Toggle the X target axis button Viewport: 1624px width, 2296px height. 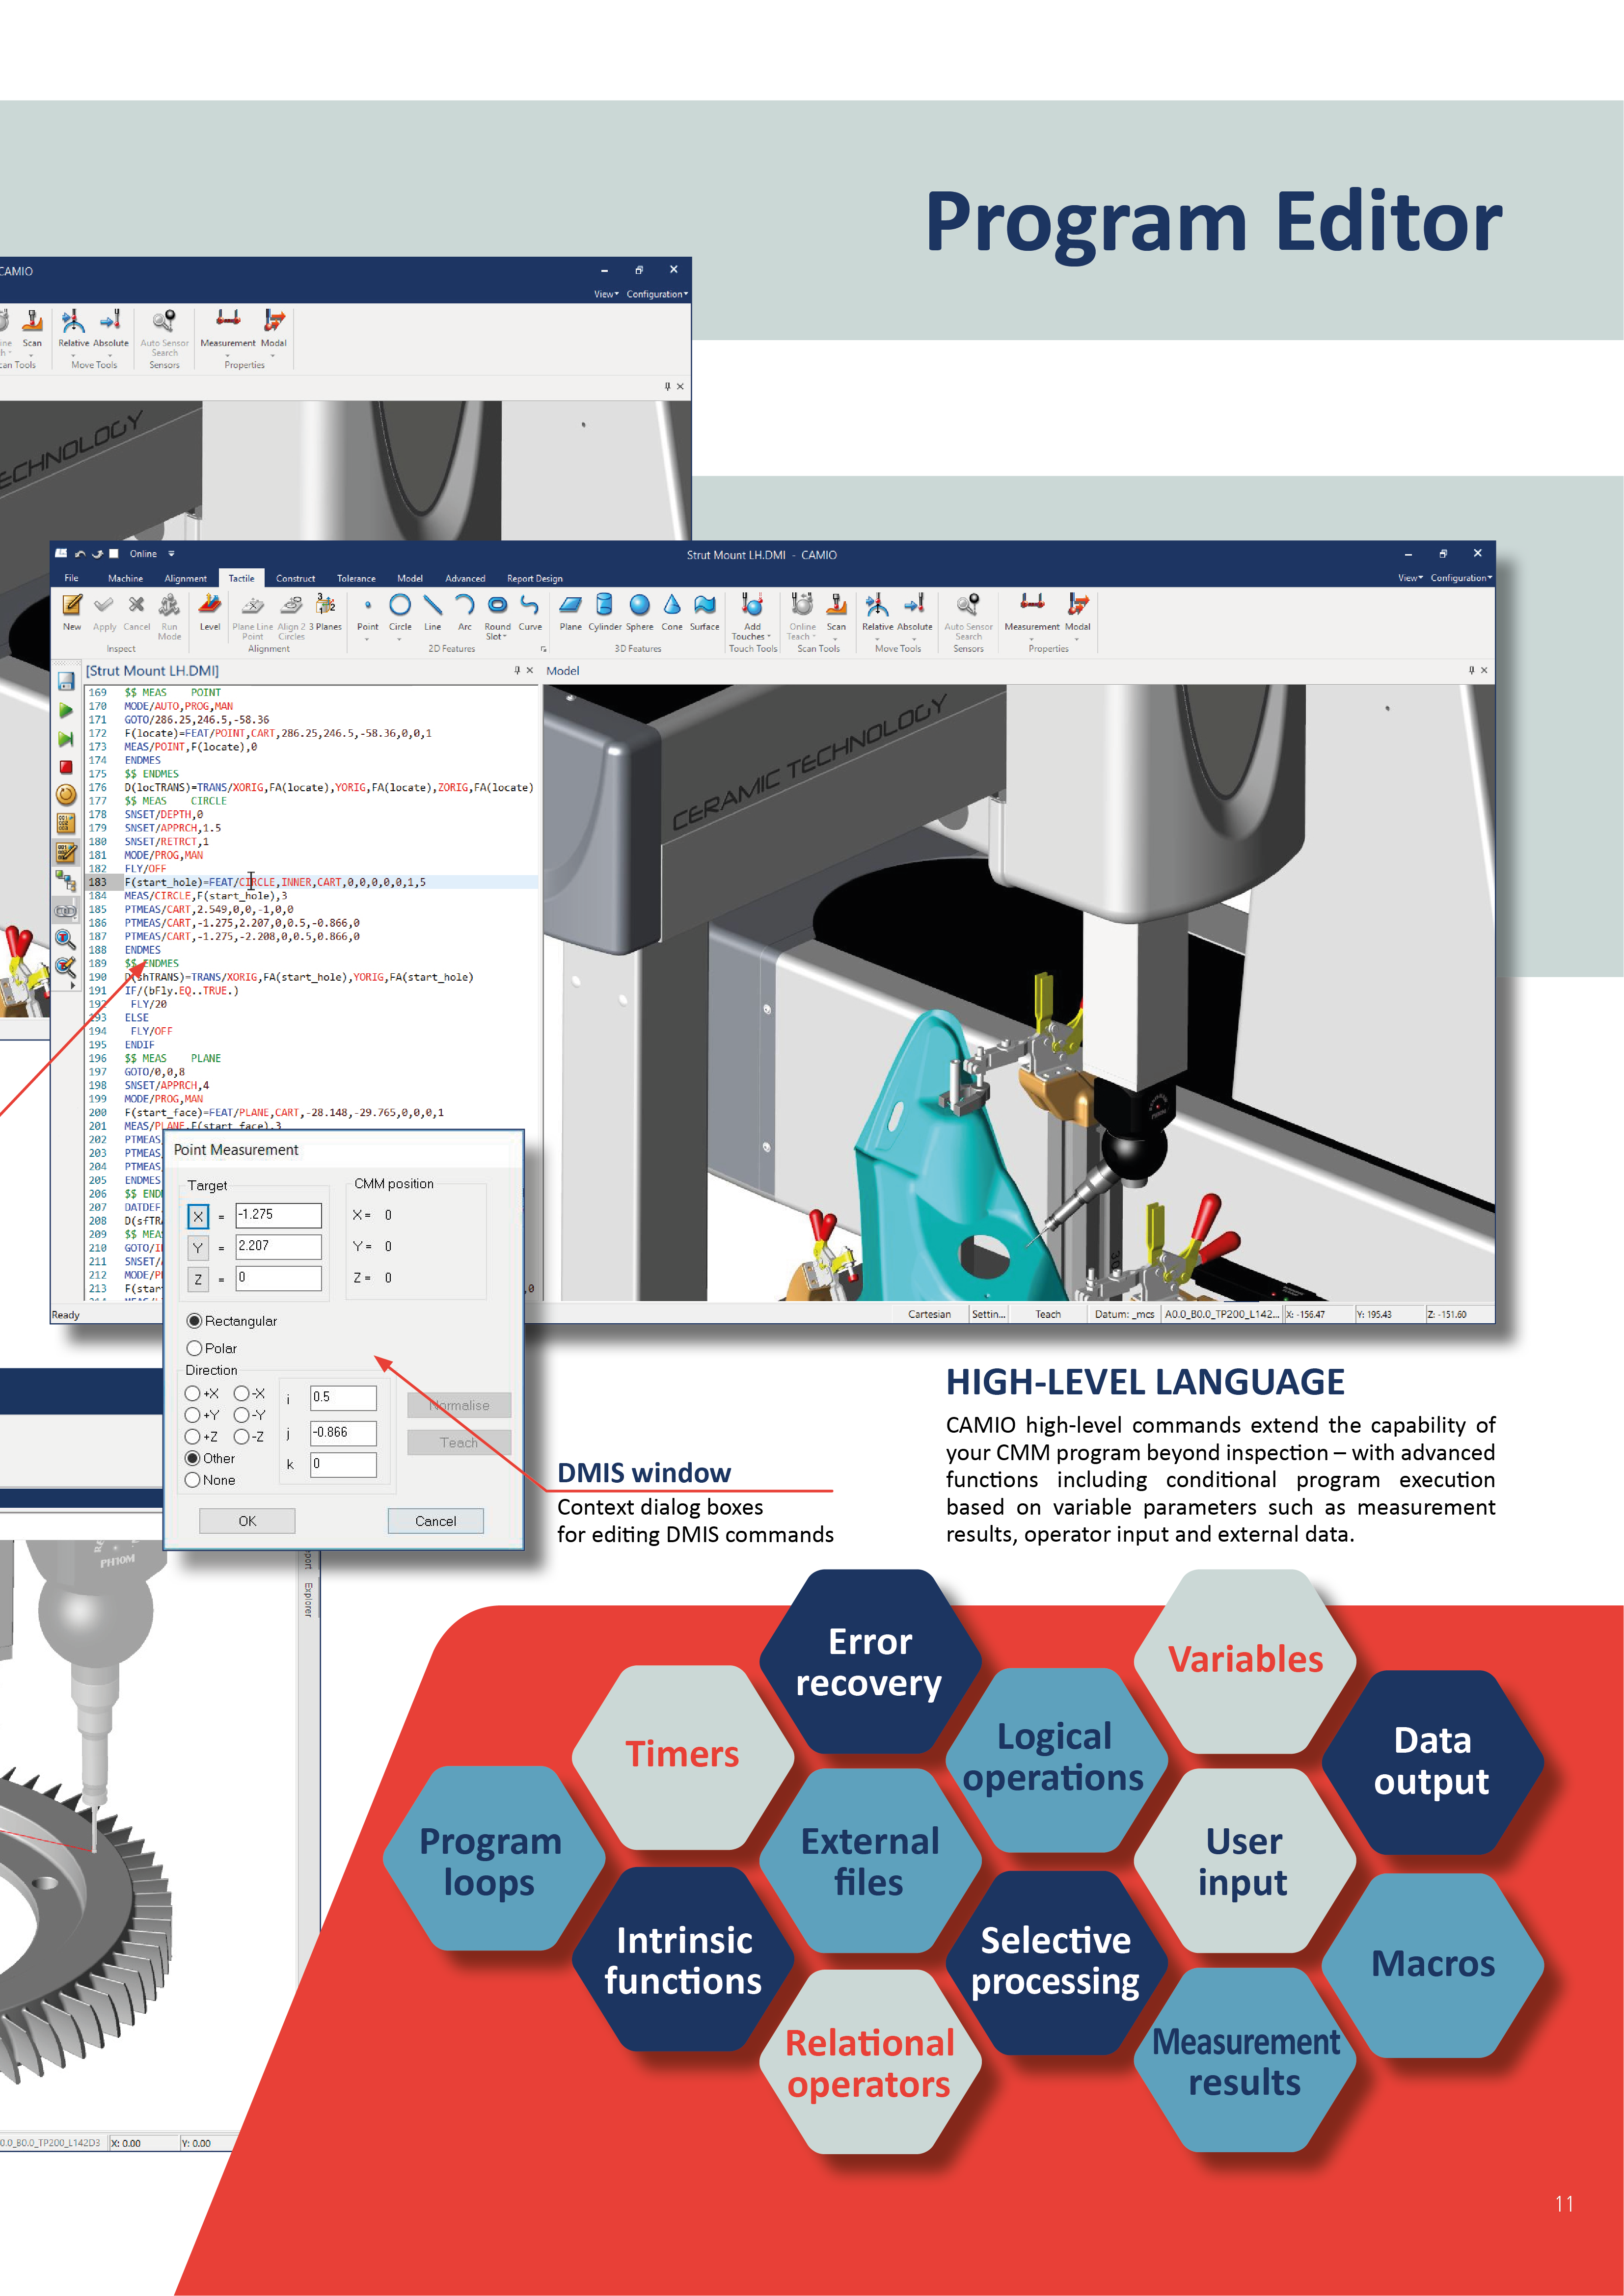198,1216
